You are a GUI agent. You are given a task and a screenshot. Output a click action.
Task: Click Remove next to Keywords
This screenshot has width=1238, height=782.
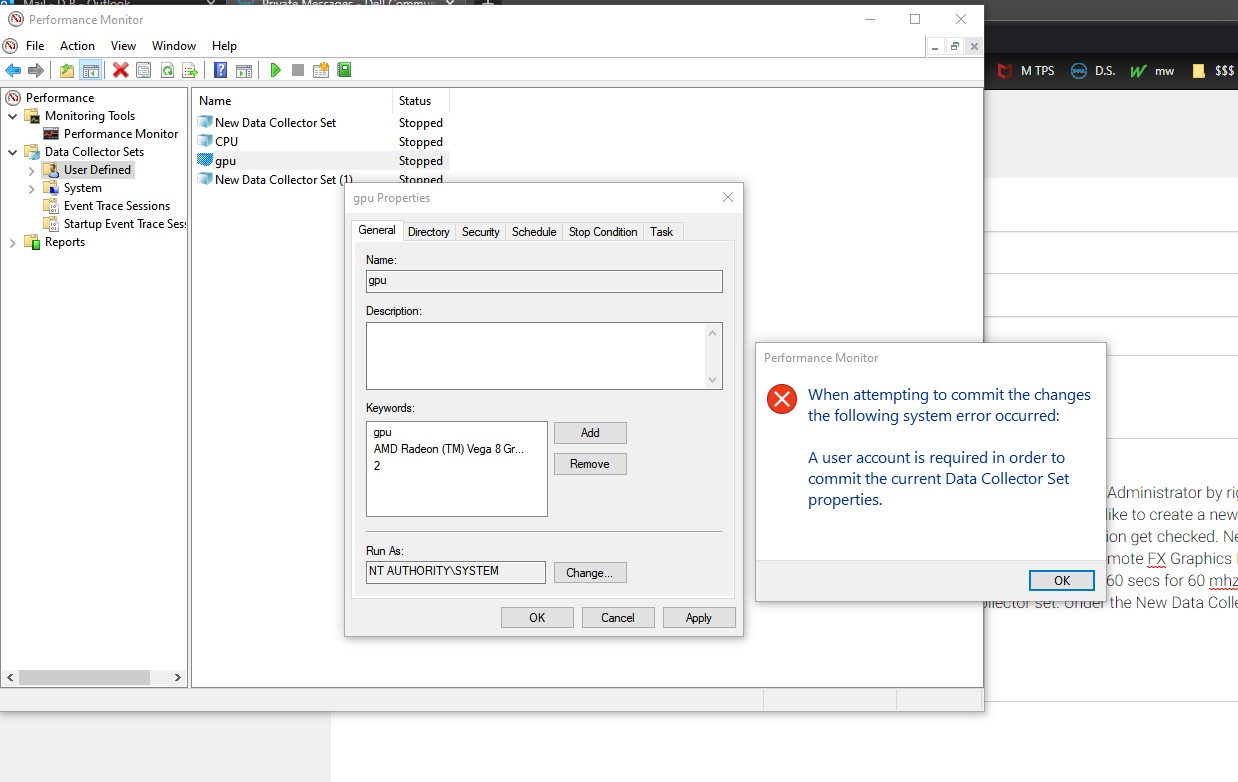pos(590,464)
